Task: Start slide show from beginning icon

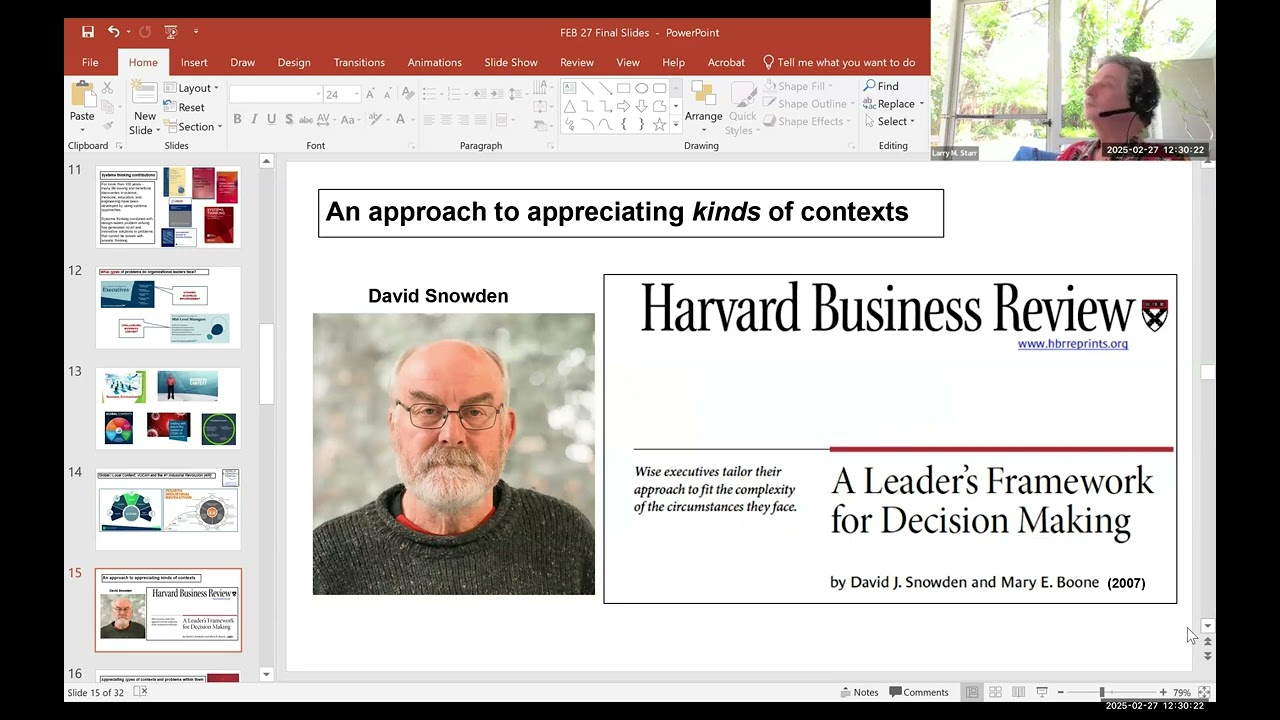Action: (x=170, y=32)
